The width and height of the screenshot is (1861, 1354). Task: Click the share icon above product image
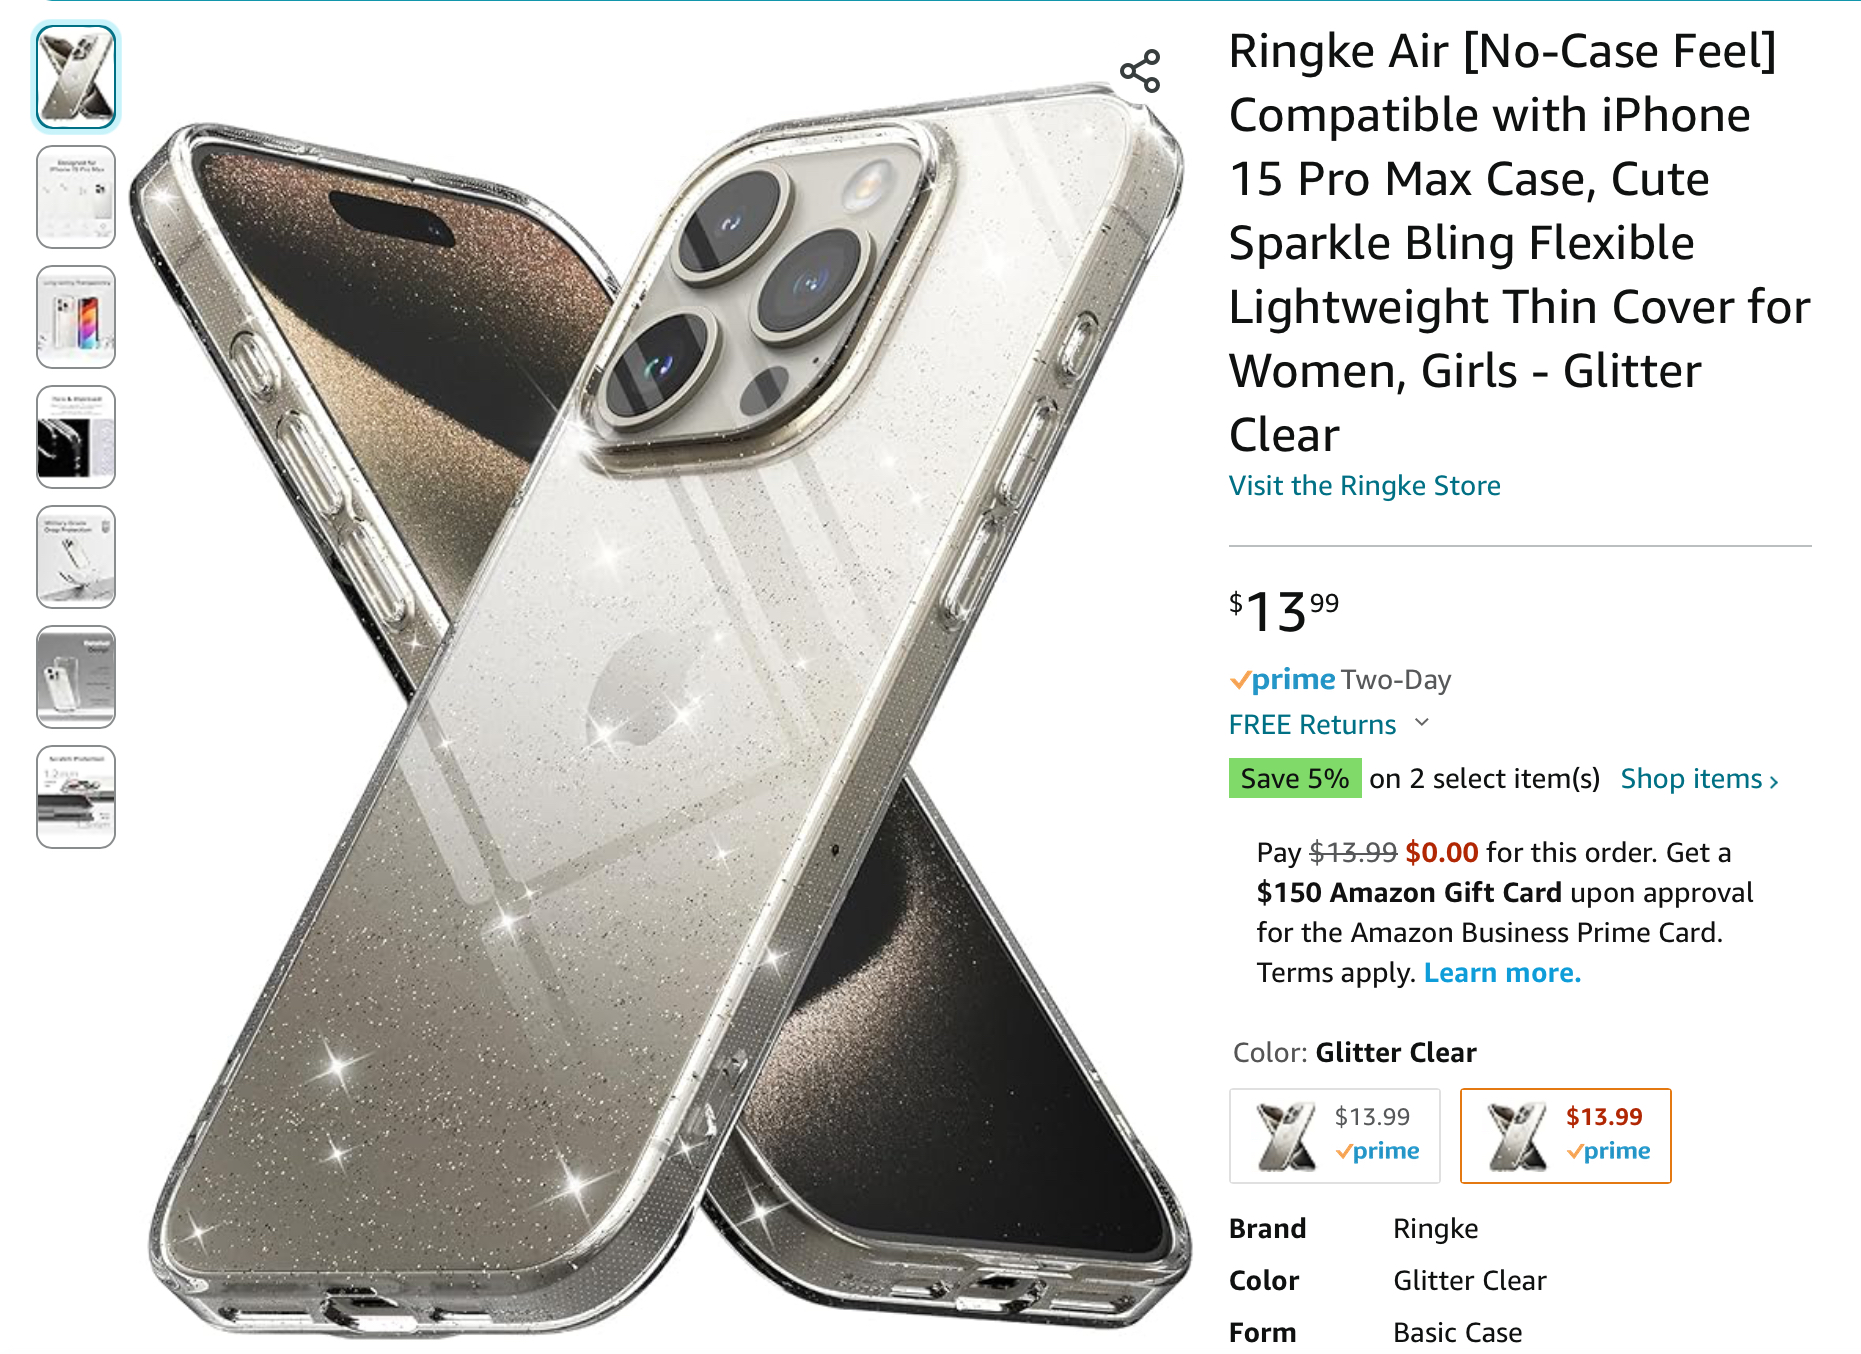(1140, 72)
